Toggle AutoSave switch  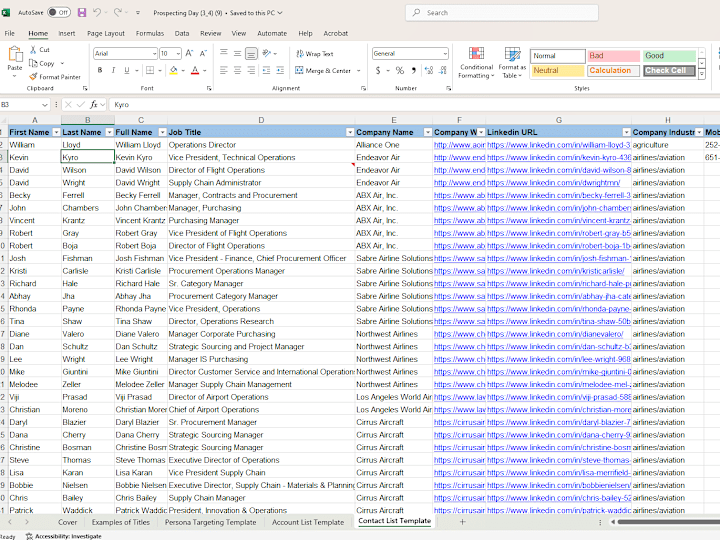pyautogui.click(x=59, y=13)
